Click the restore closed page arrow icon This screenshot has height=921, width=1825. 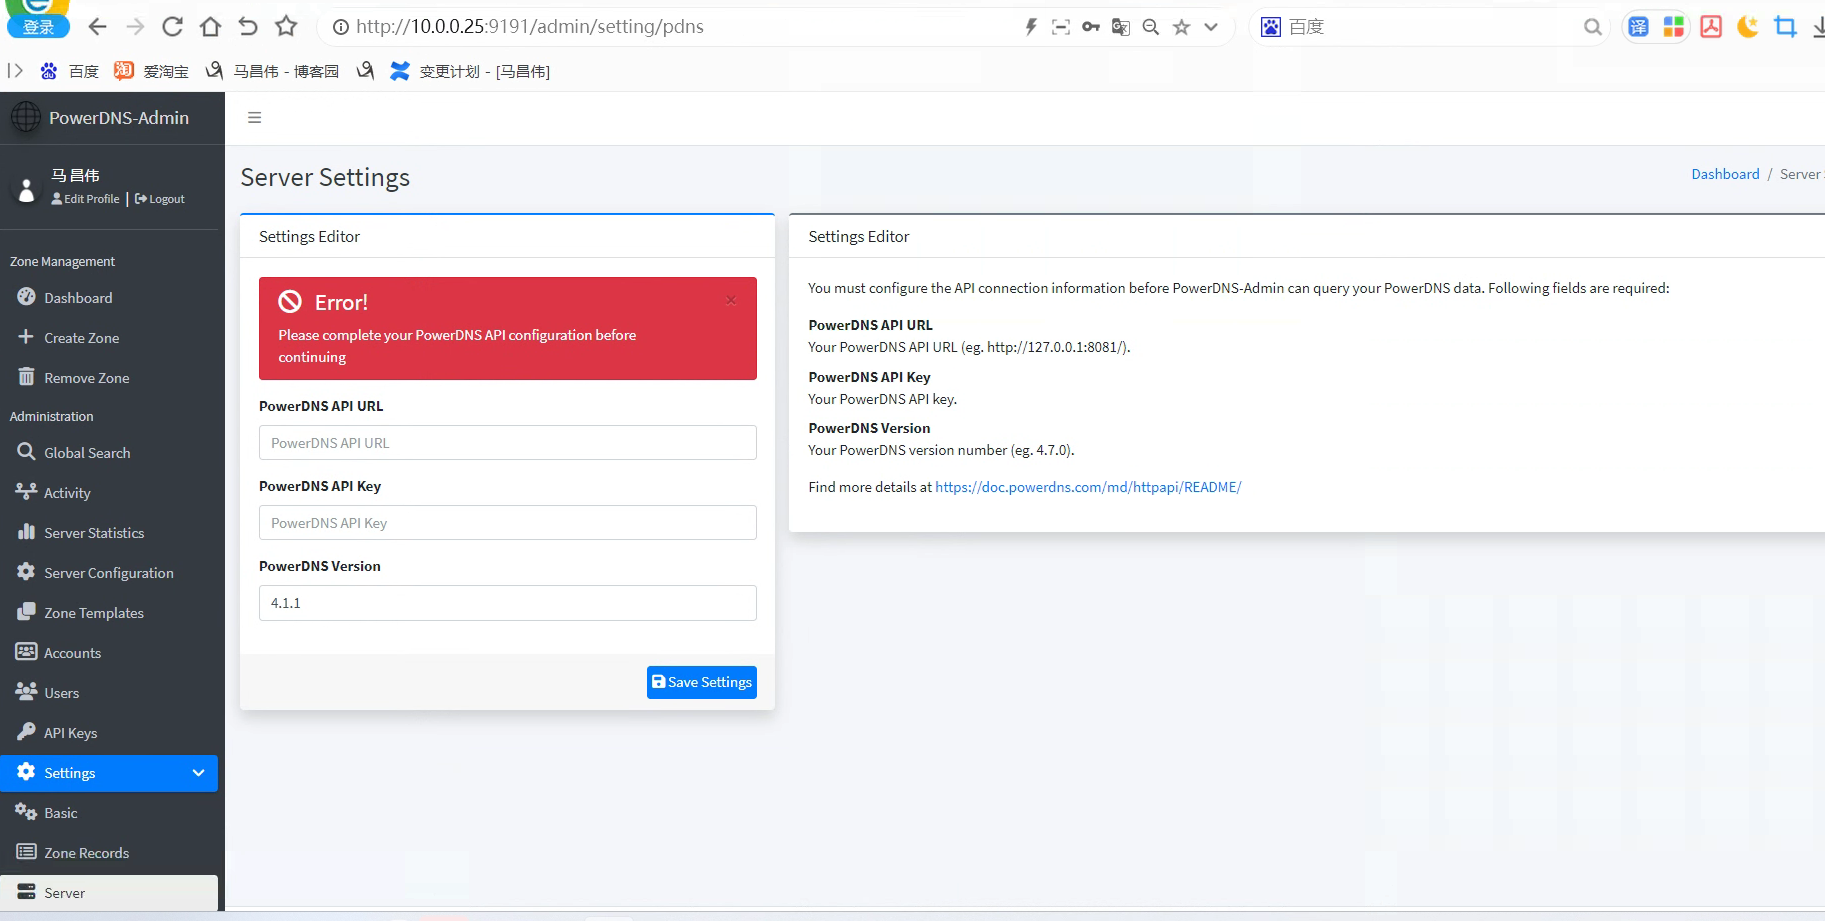pyautogui.click(x=248, y=27)
